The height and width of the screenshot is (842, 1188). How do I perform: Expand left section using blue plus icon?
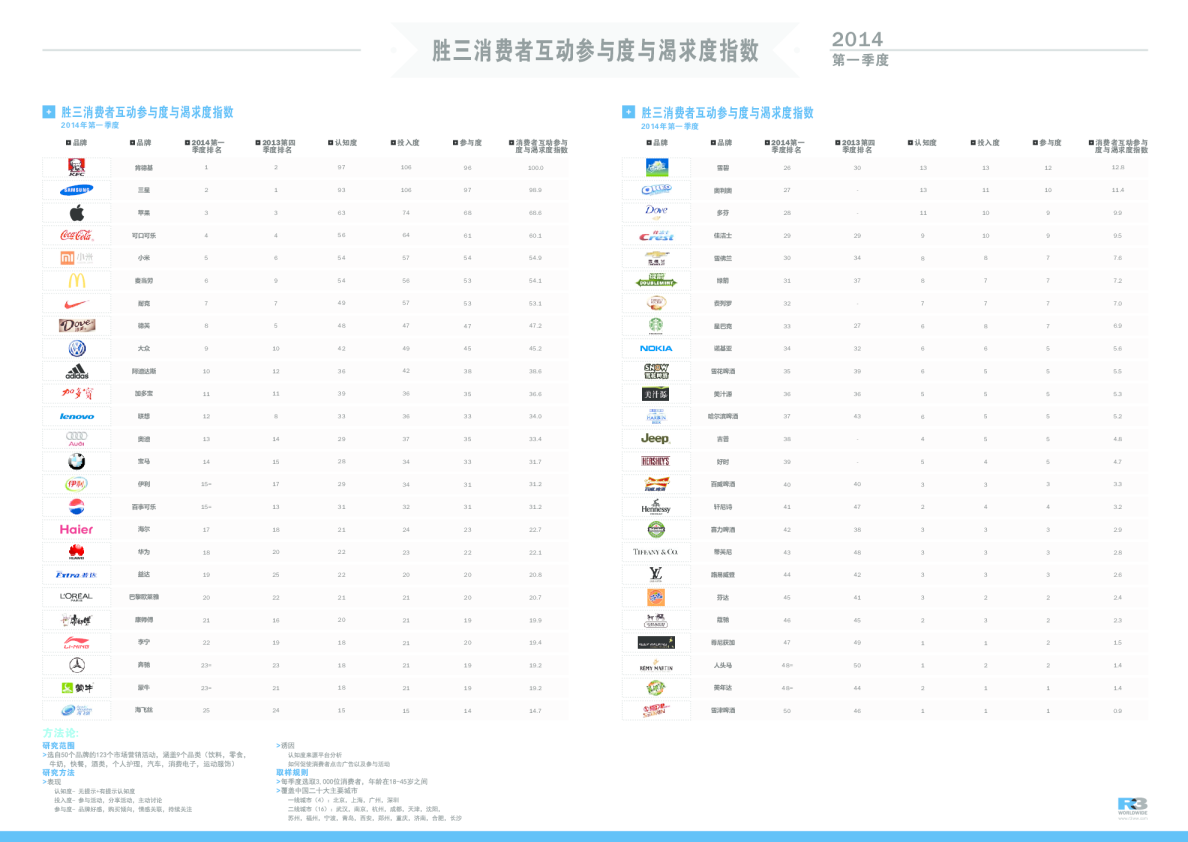pos(48,112)
